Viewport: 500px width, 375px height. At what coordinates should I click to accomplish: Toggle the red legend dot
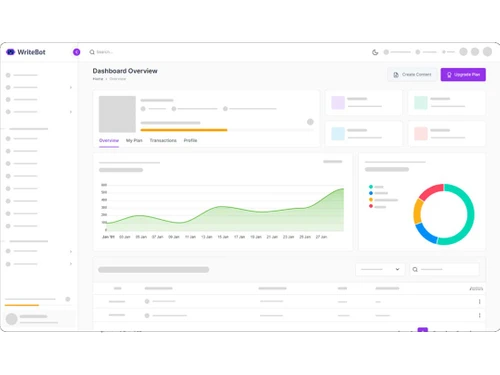pyautogui.click(x=371, y=206)
